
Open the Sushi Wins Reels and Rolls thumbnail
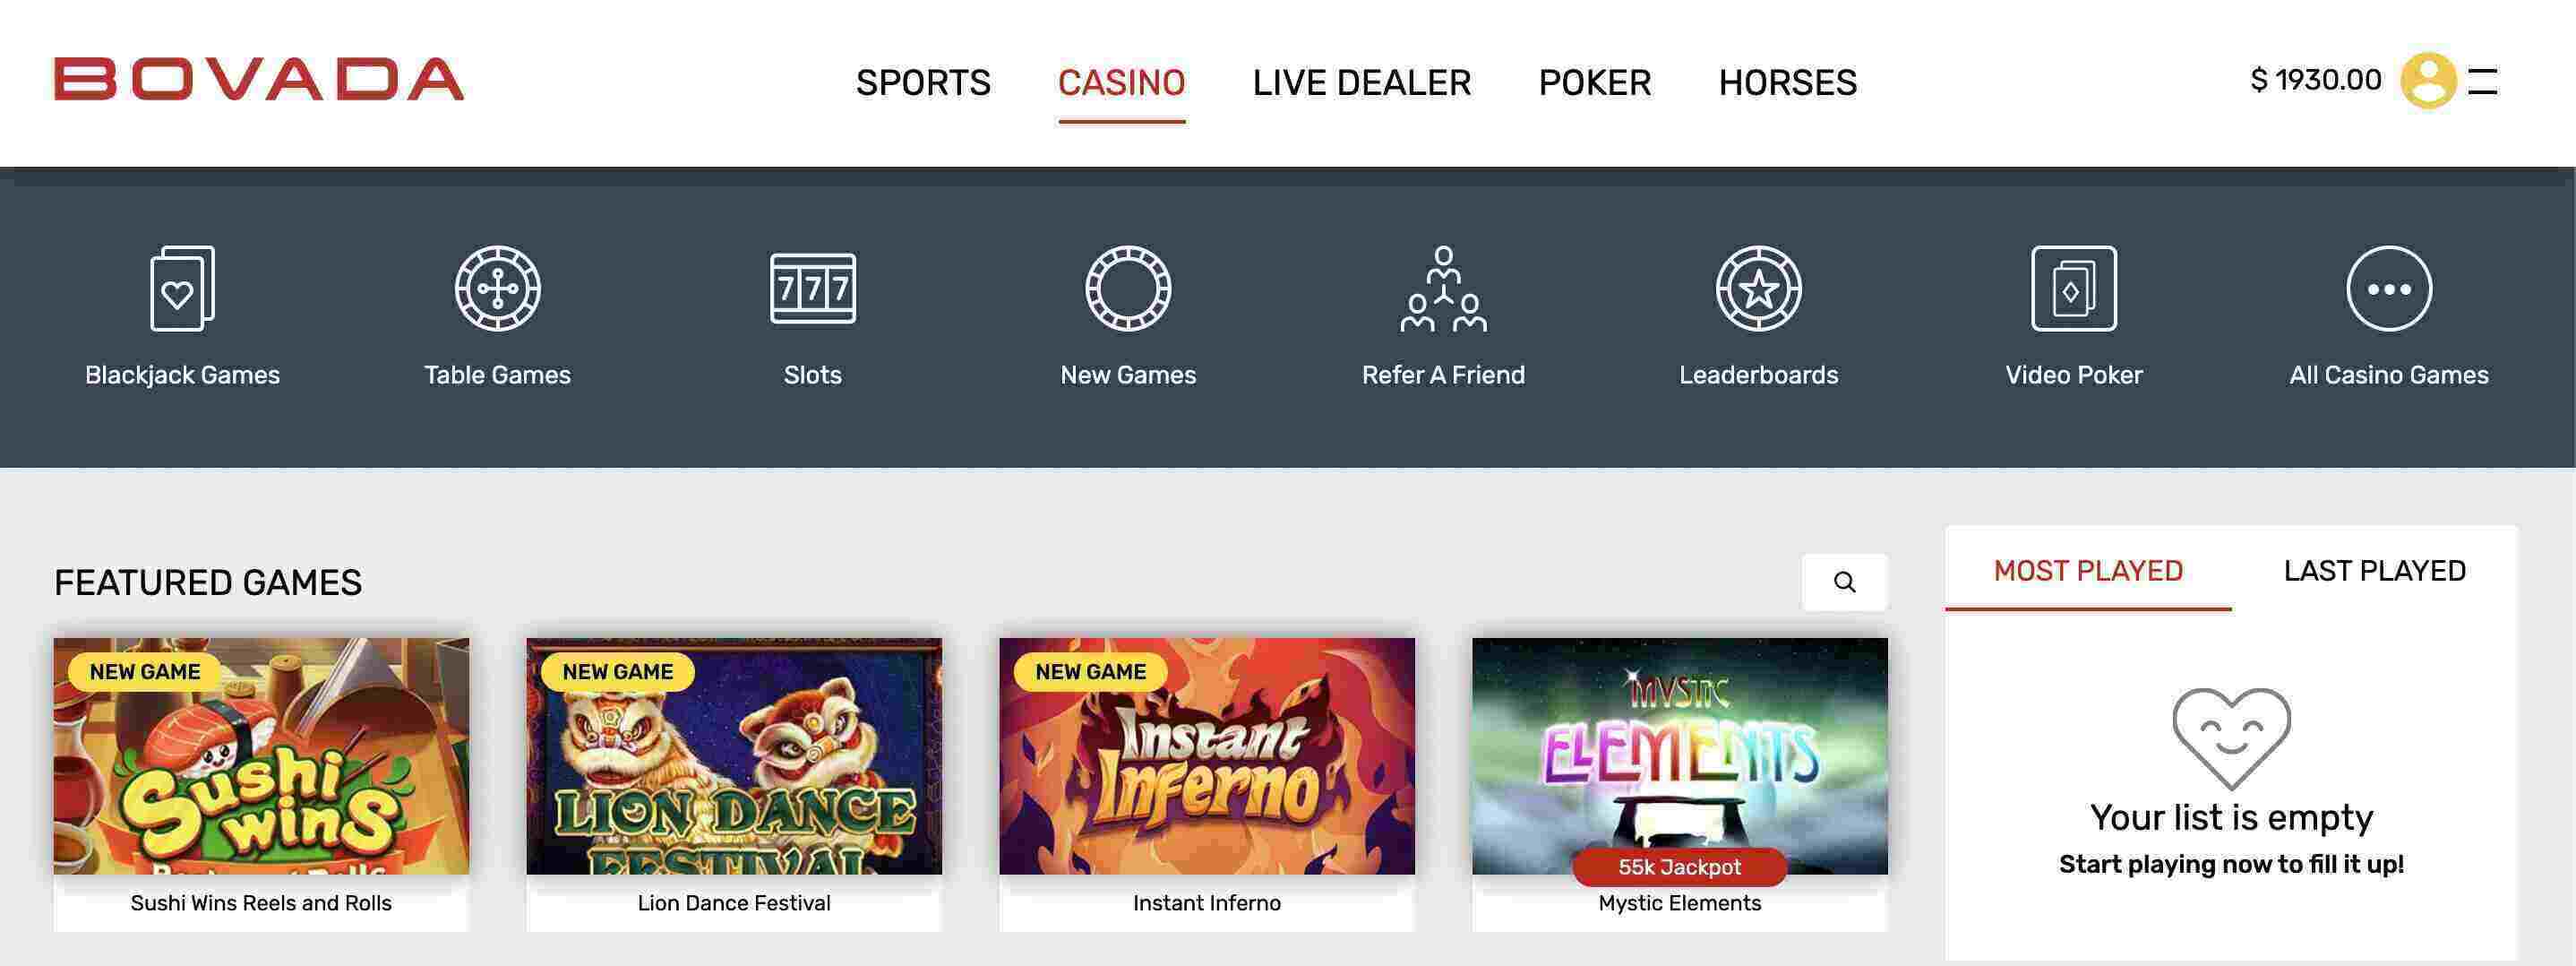click(261, 756)
